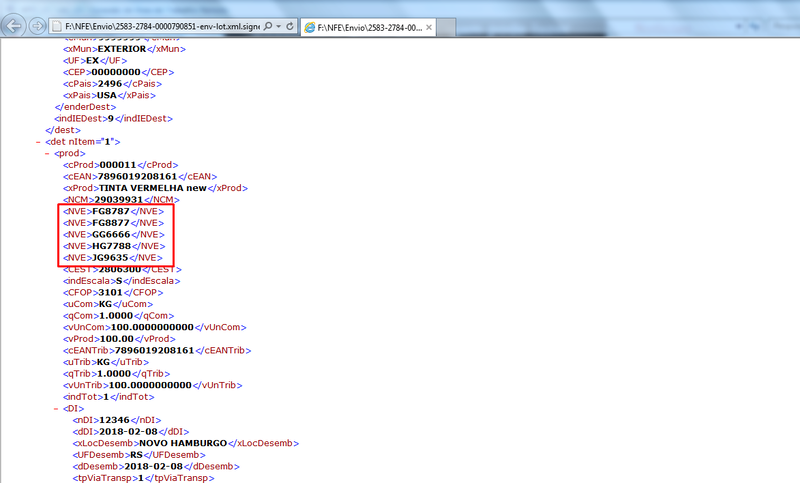Select the xPais value USA
The image size is (800, 483).
[107, 95]
